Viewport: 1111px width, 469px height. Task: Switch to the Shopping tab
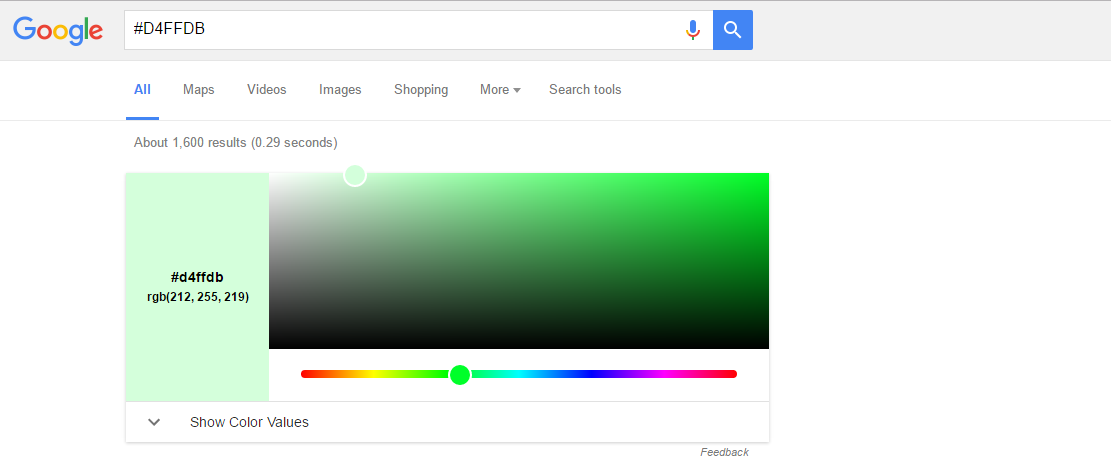click(421, 90)
